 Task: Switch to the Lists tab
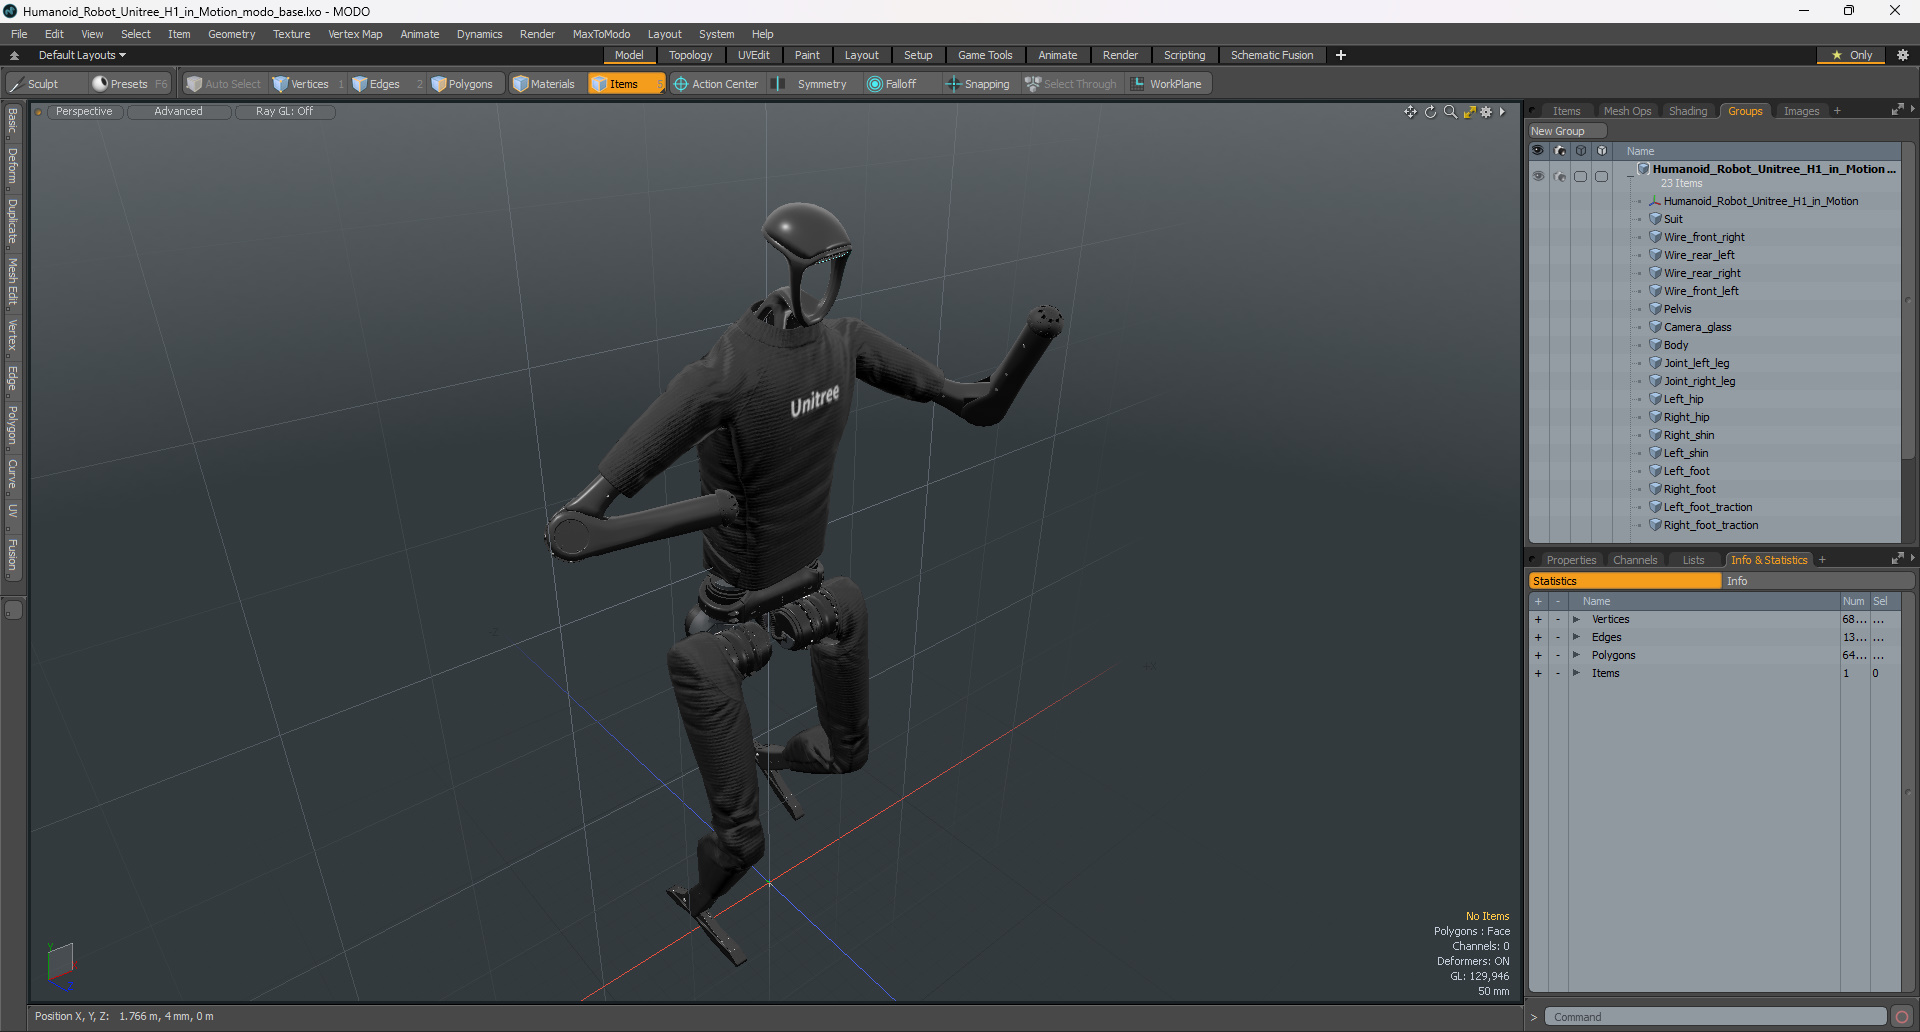[1693, 560]
